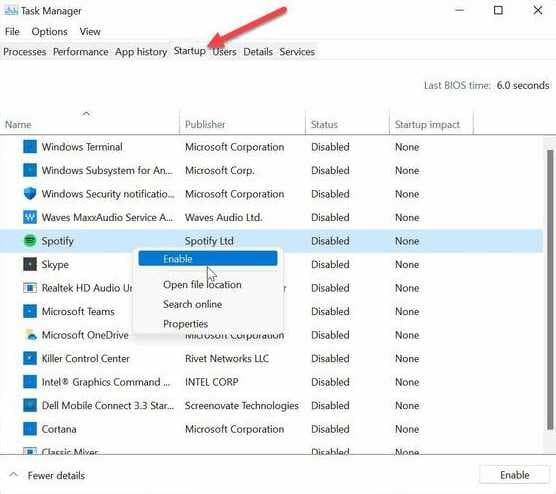Select Dell Mobile Connect 3.3 Star... entry
This screenshot has width=556, height=494.
tap(108, 405)
